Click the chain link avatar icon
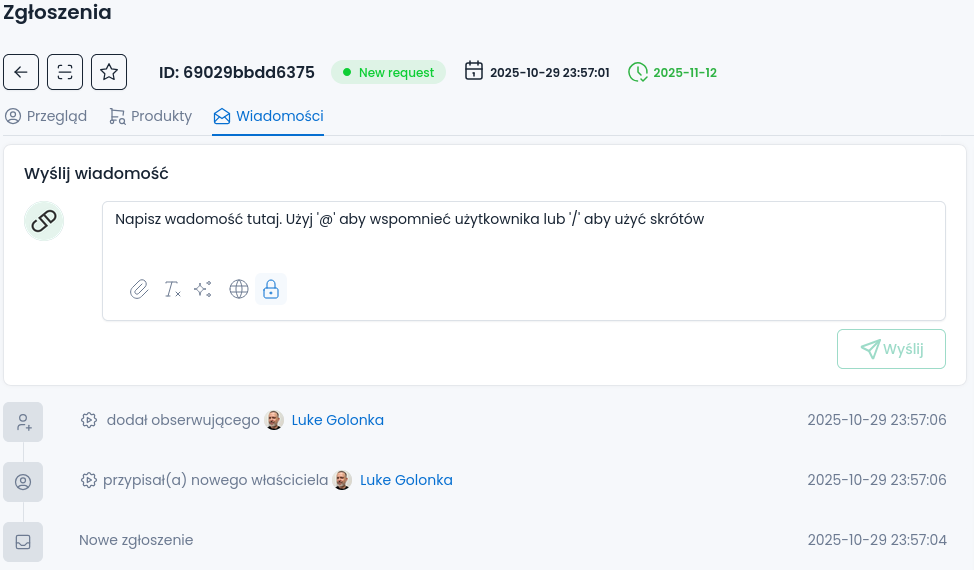The width and height of the screenshot is (974, 570). click(44, 221)
